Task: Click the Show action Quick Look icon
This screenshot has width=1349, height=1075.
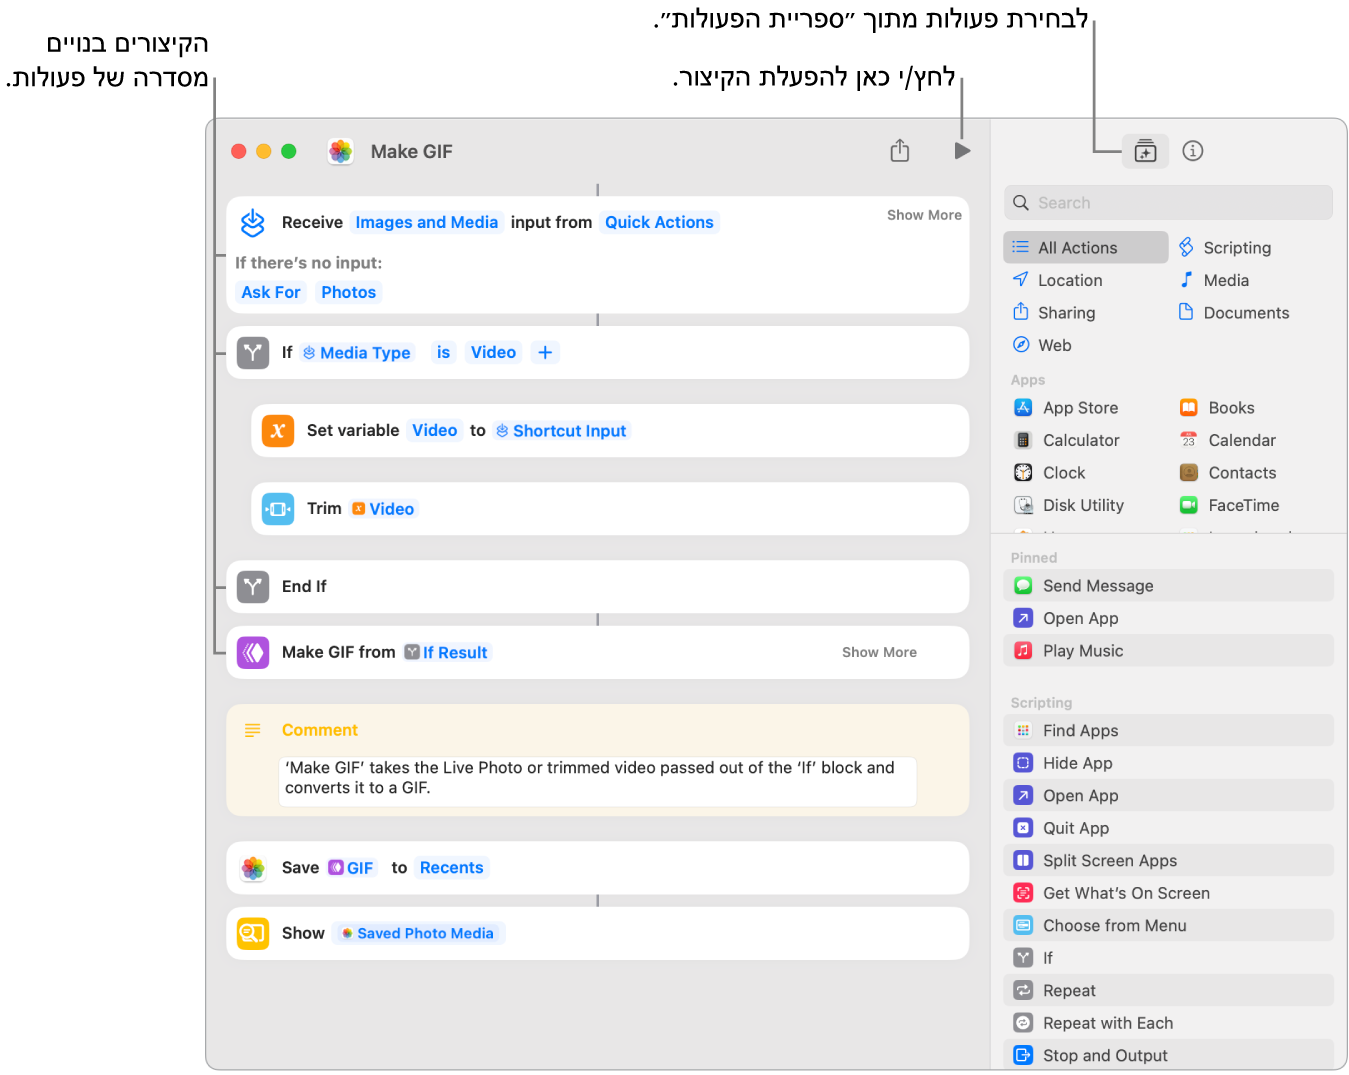Action: tap(253, 933)
